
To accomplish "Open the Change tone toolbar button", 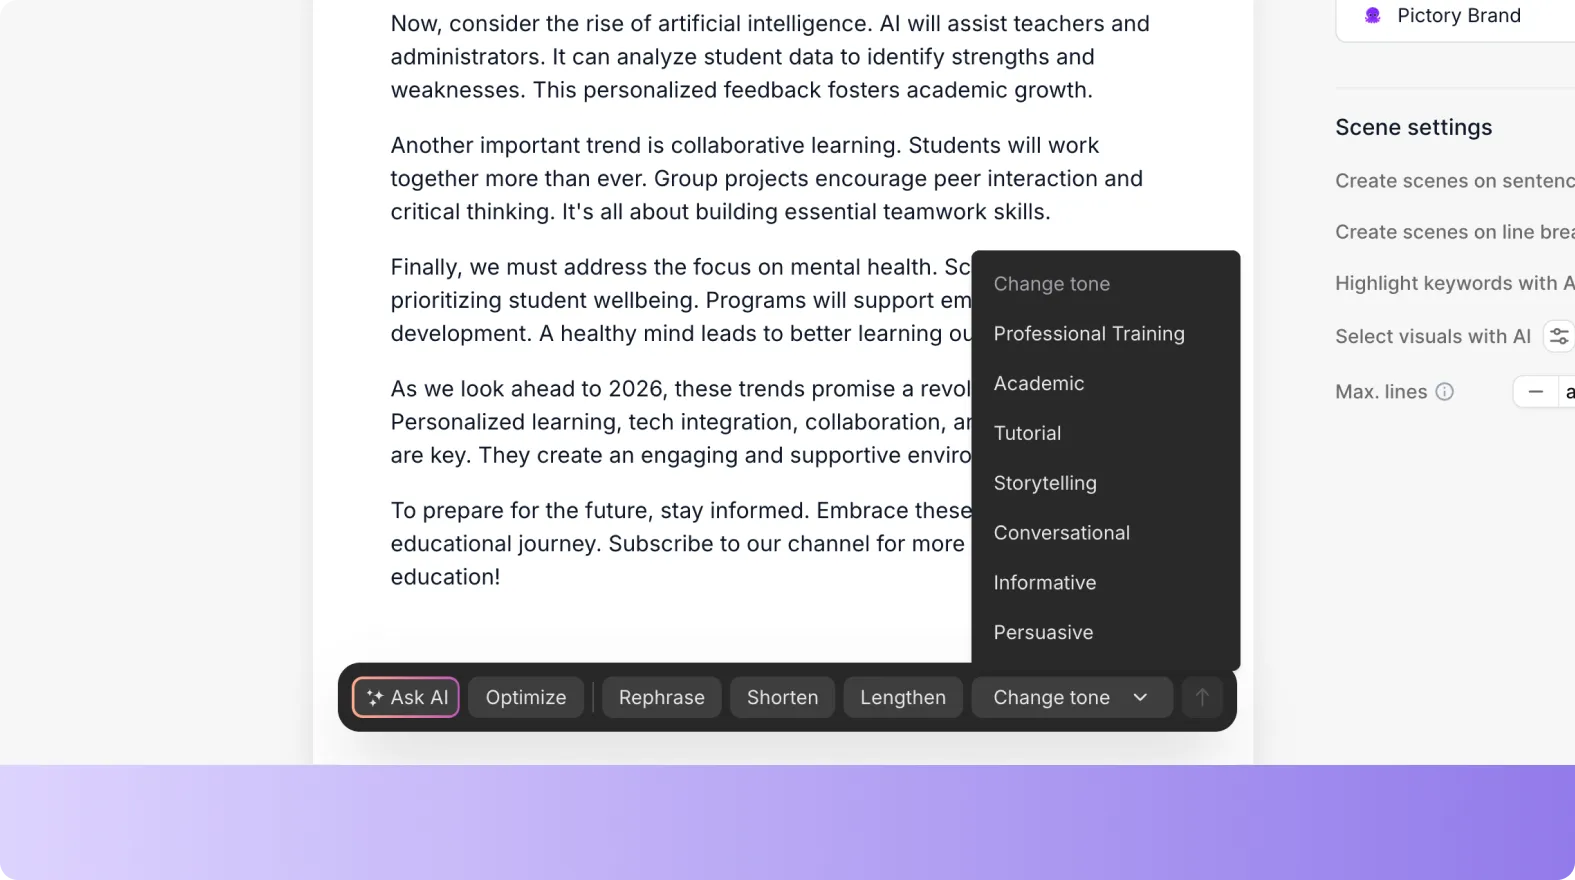I will (1051, 697).
